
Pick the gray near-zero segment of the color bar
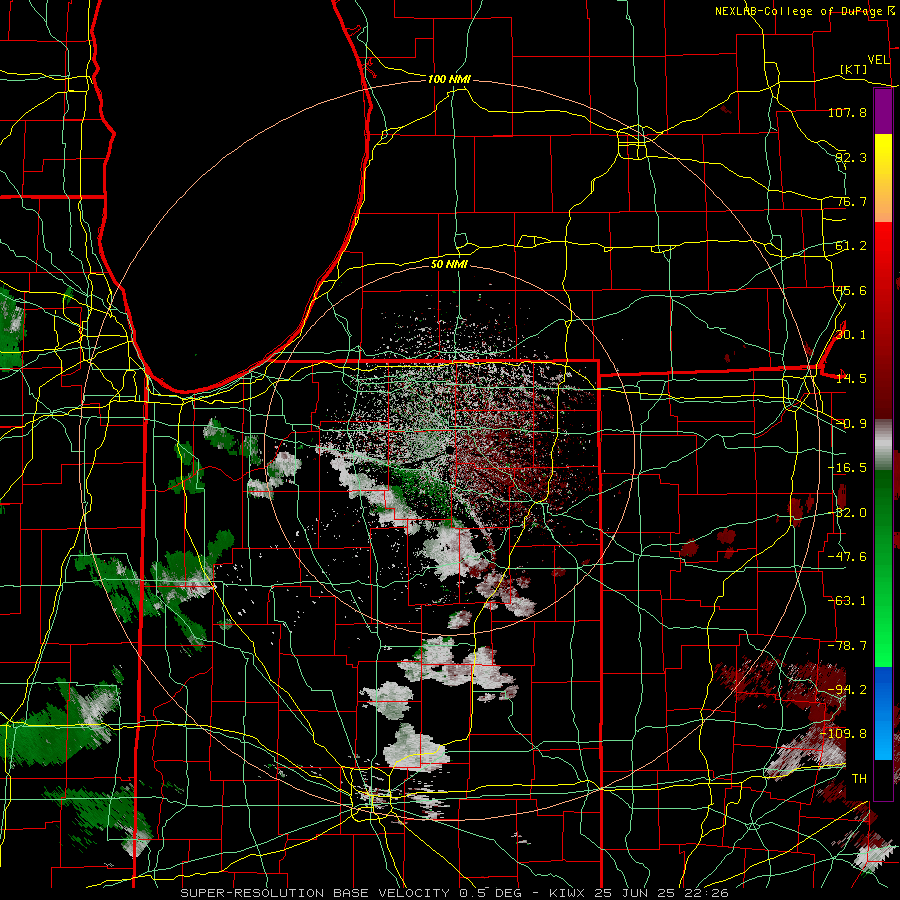click(x=883, y=444)
